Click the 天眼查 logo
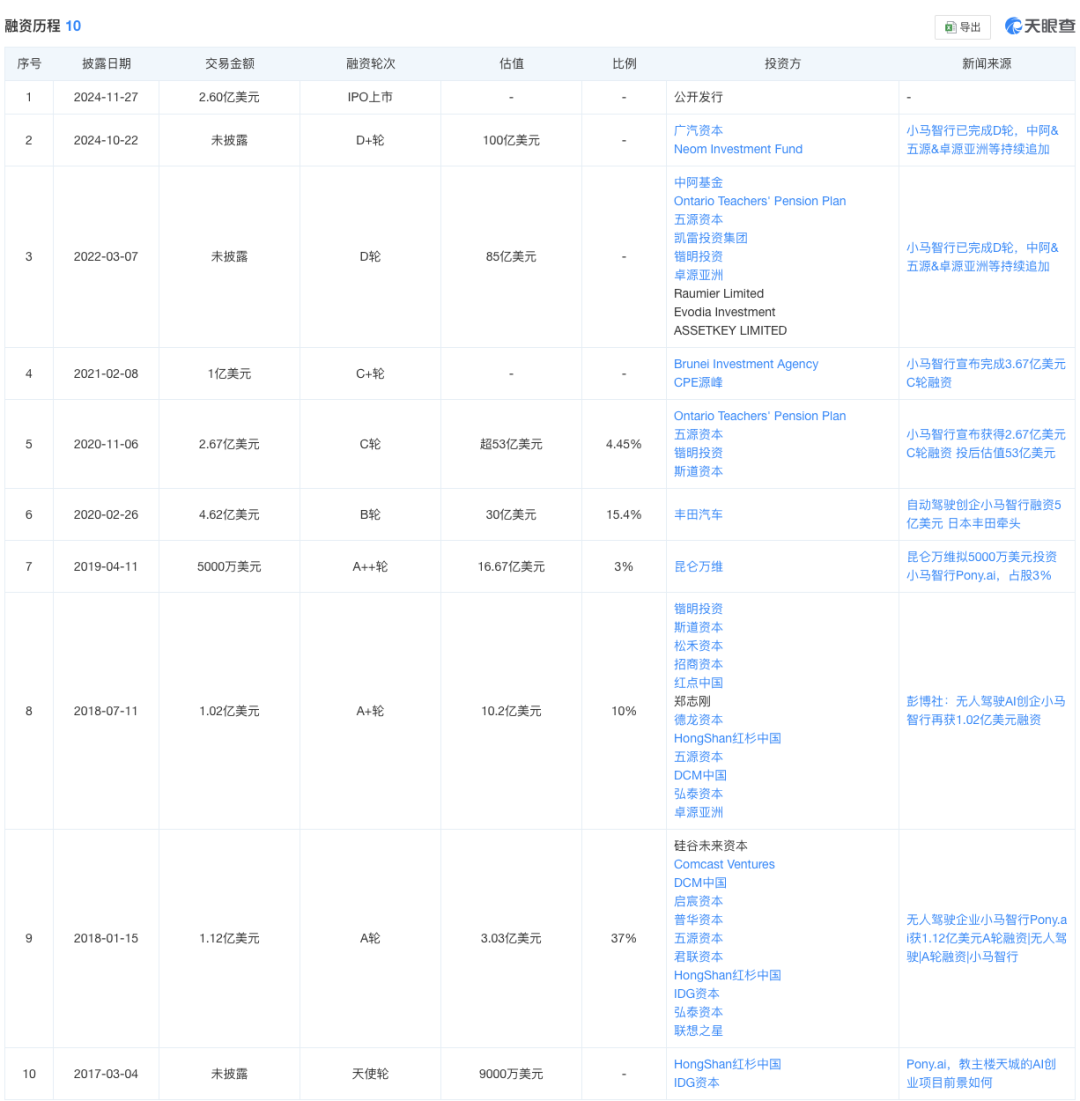Image resolution: width=1080 pixels, height=1101 pixels. (1040, 26)
